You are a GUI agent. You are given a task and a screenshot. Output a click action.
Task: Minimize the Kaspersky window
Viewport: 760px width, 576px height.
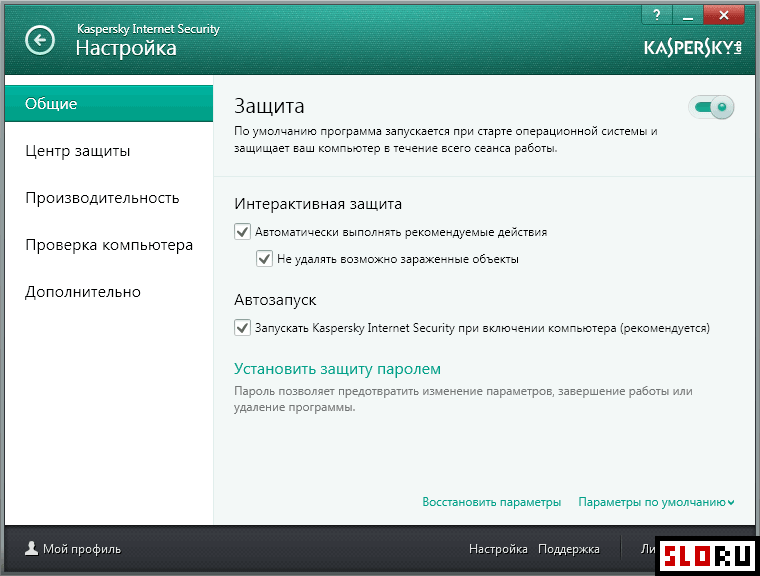point(687,15)
